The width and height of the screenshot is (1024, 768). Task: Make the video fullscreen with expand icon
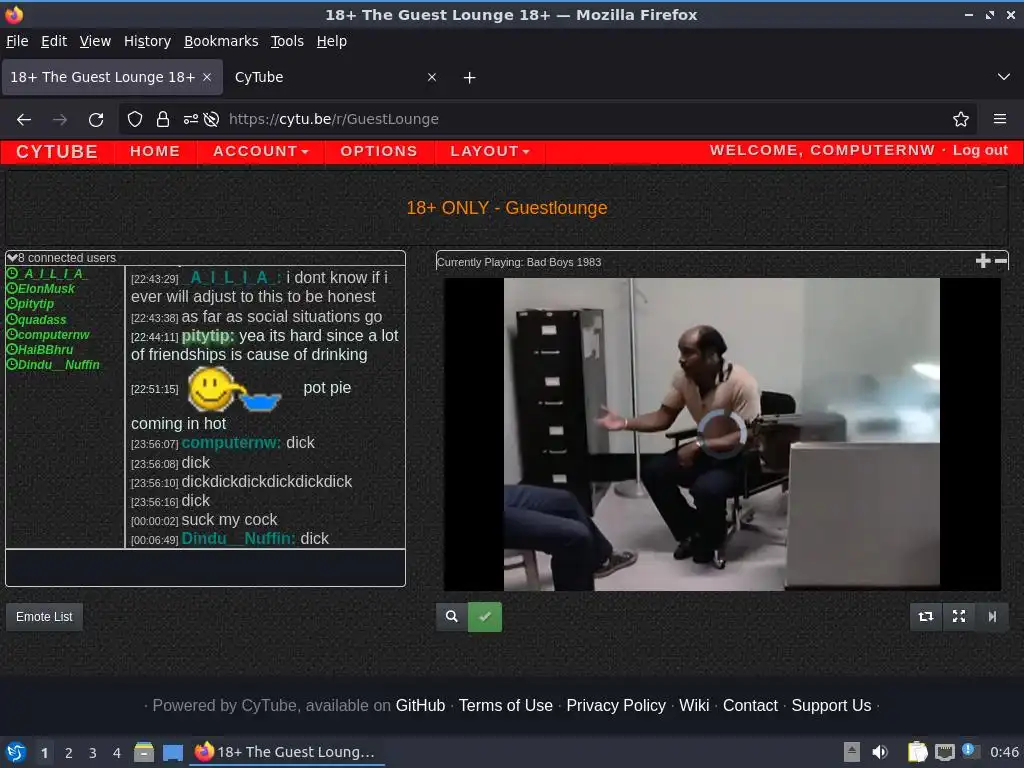click(959, 616)
